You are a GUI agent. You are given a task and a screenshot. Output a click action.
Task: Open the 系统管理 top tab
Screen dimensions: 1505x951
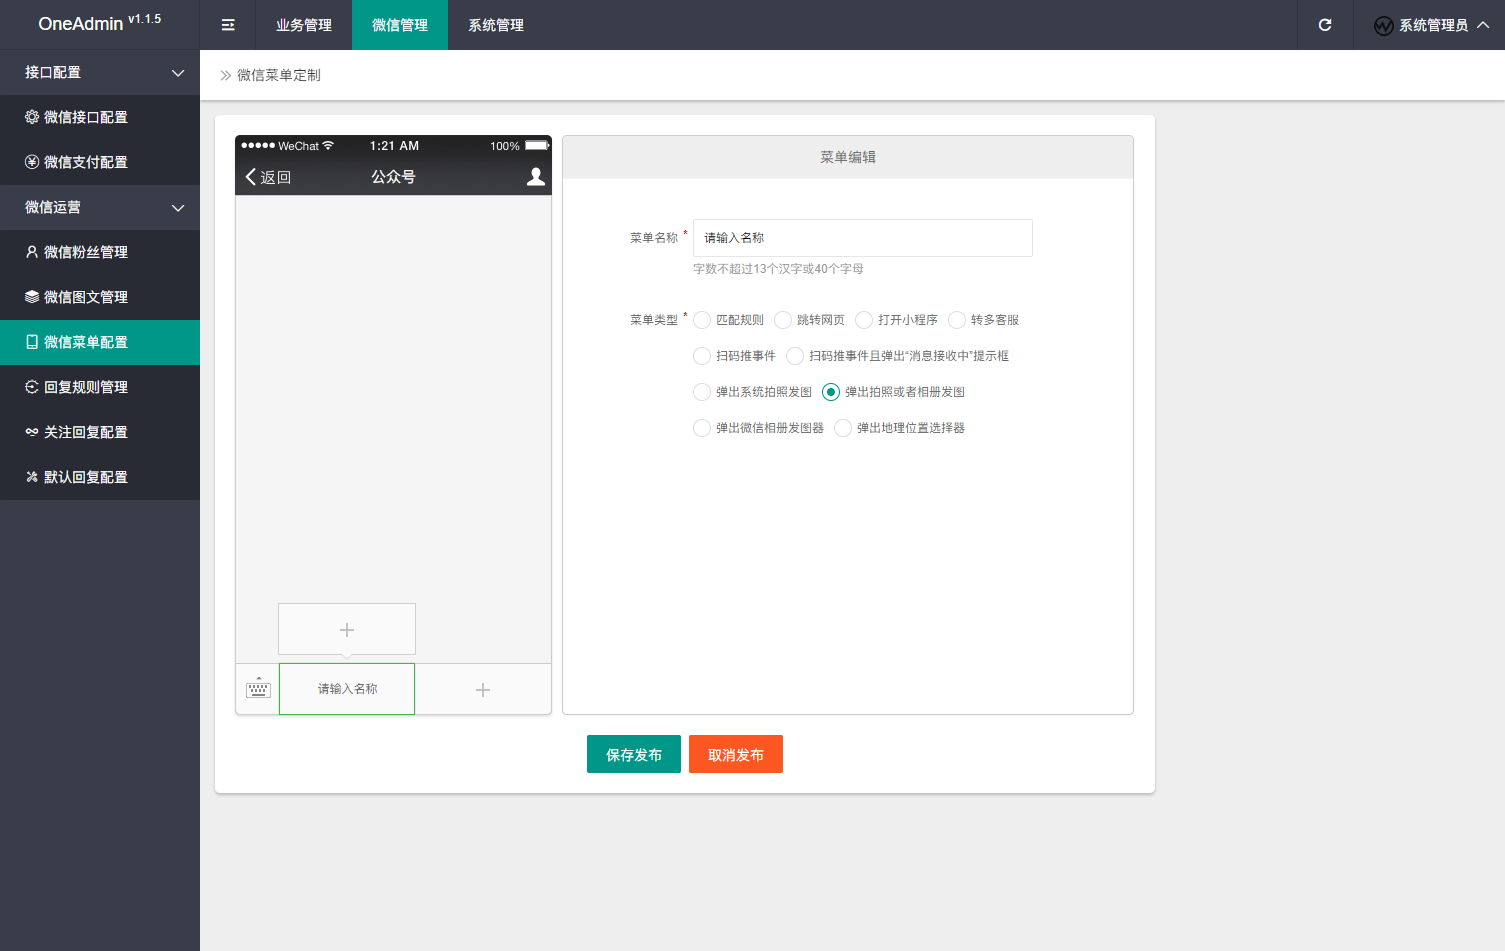click(496, 25)
